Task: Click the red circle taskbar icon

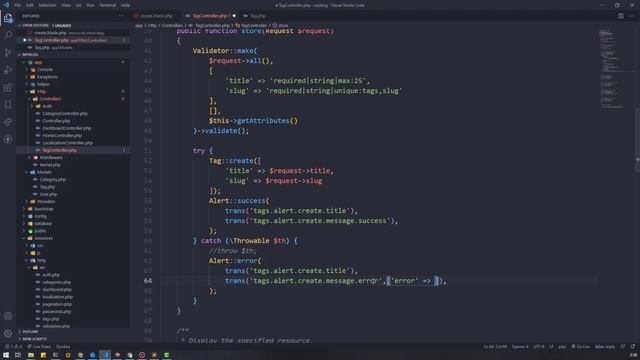Action: tap(142, 355)
